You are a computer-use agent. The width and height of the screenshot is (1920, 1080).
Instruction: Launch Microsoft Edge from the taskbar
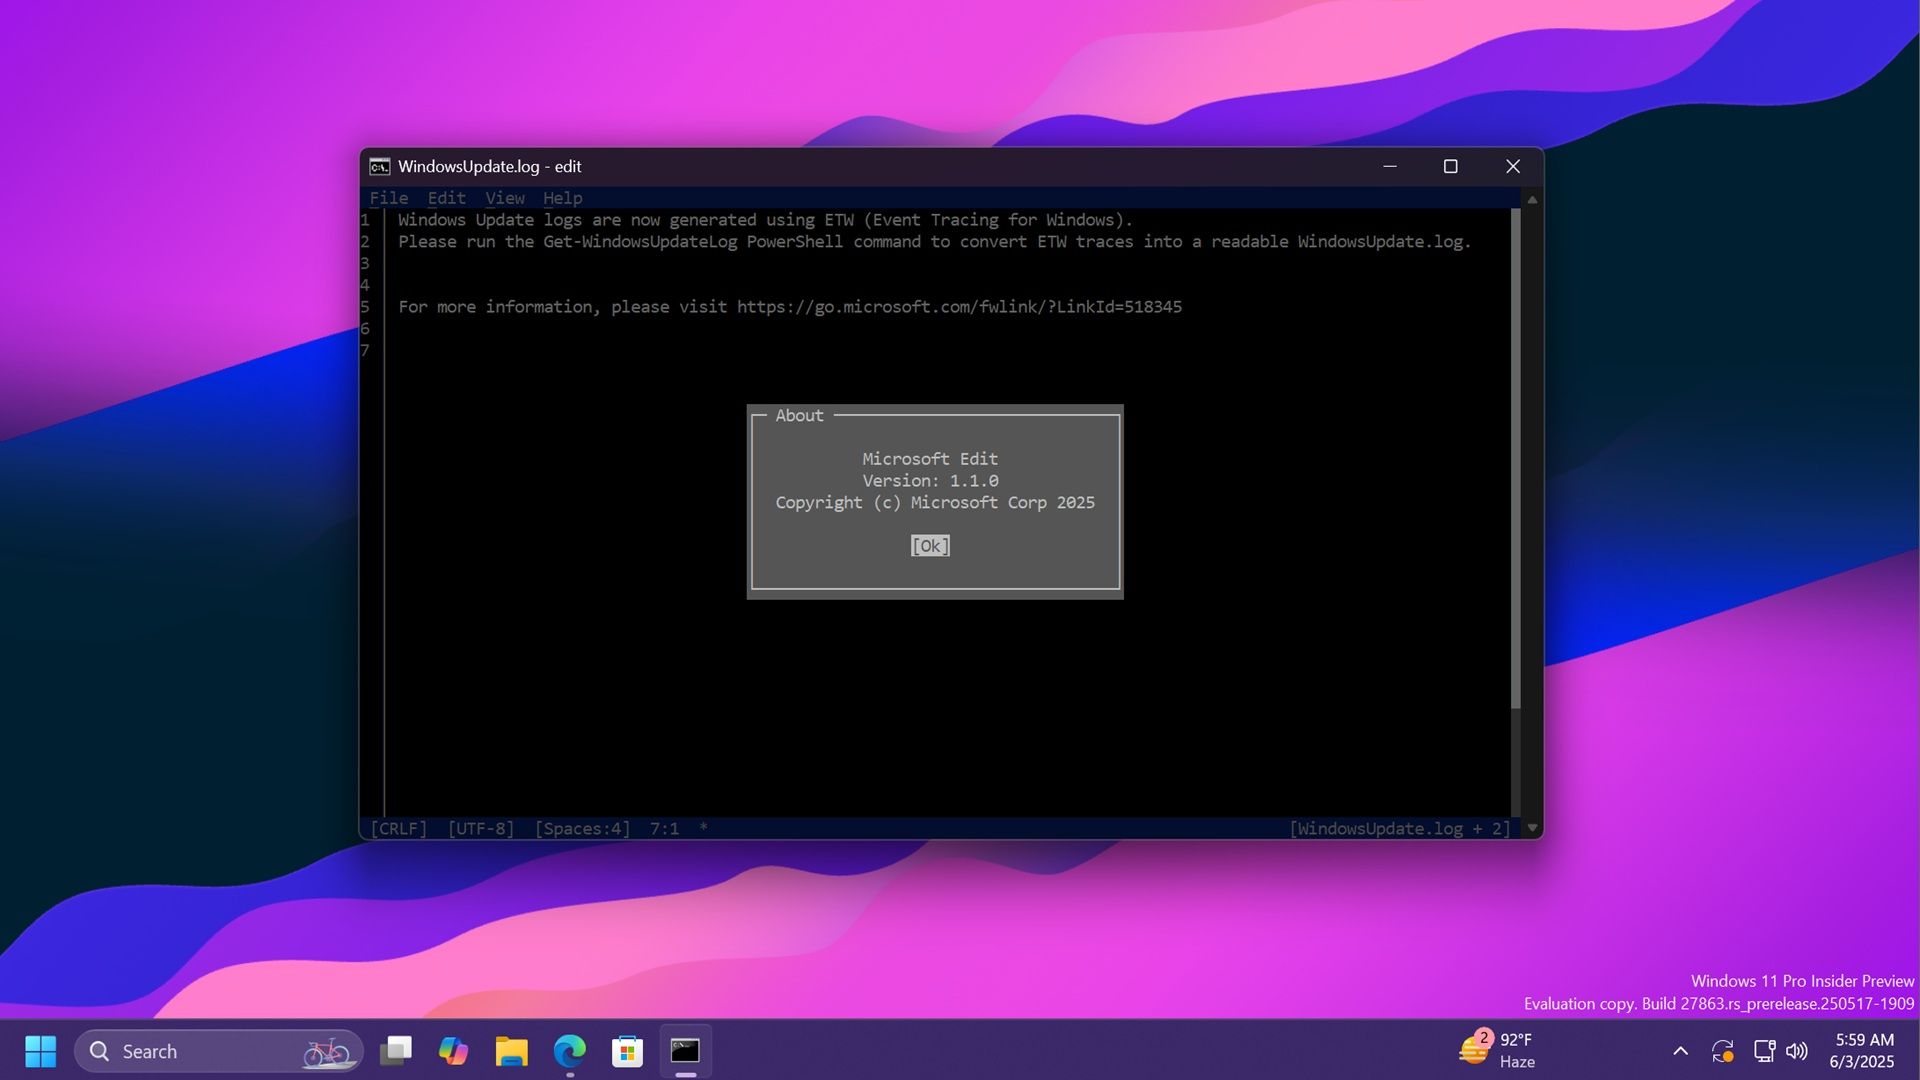568,1051
